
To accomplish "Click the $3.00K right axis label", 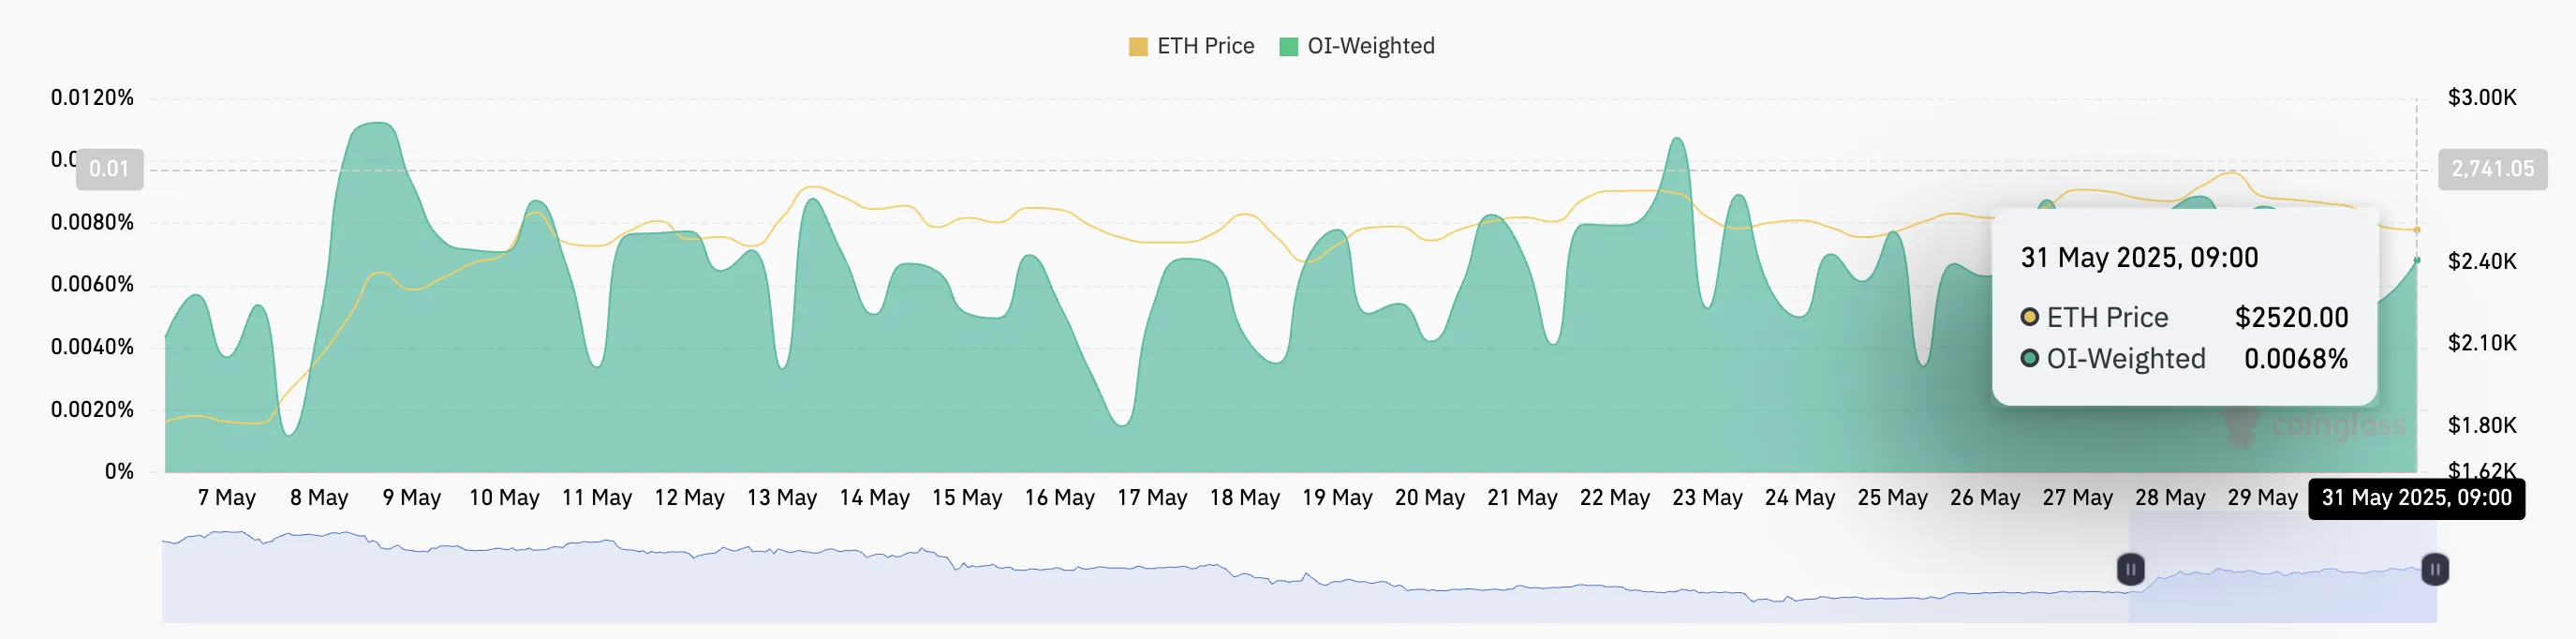I will pos(2482,98).
